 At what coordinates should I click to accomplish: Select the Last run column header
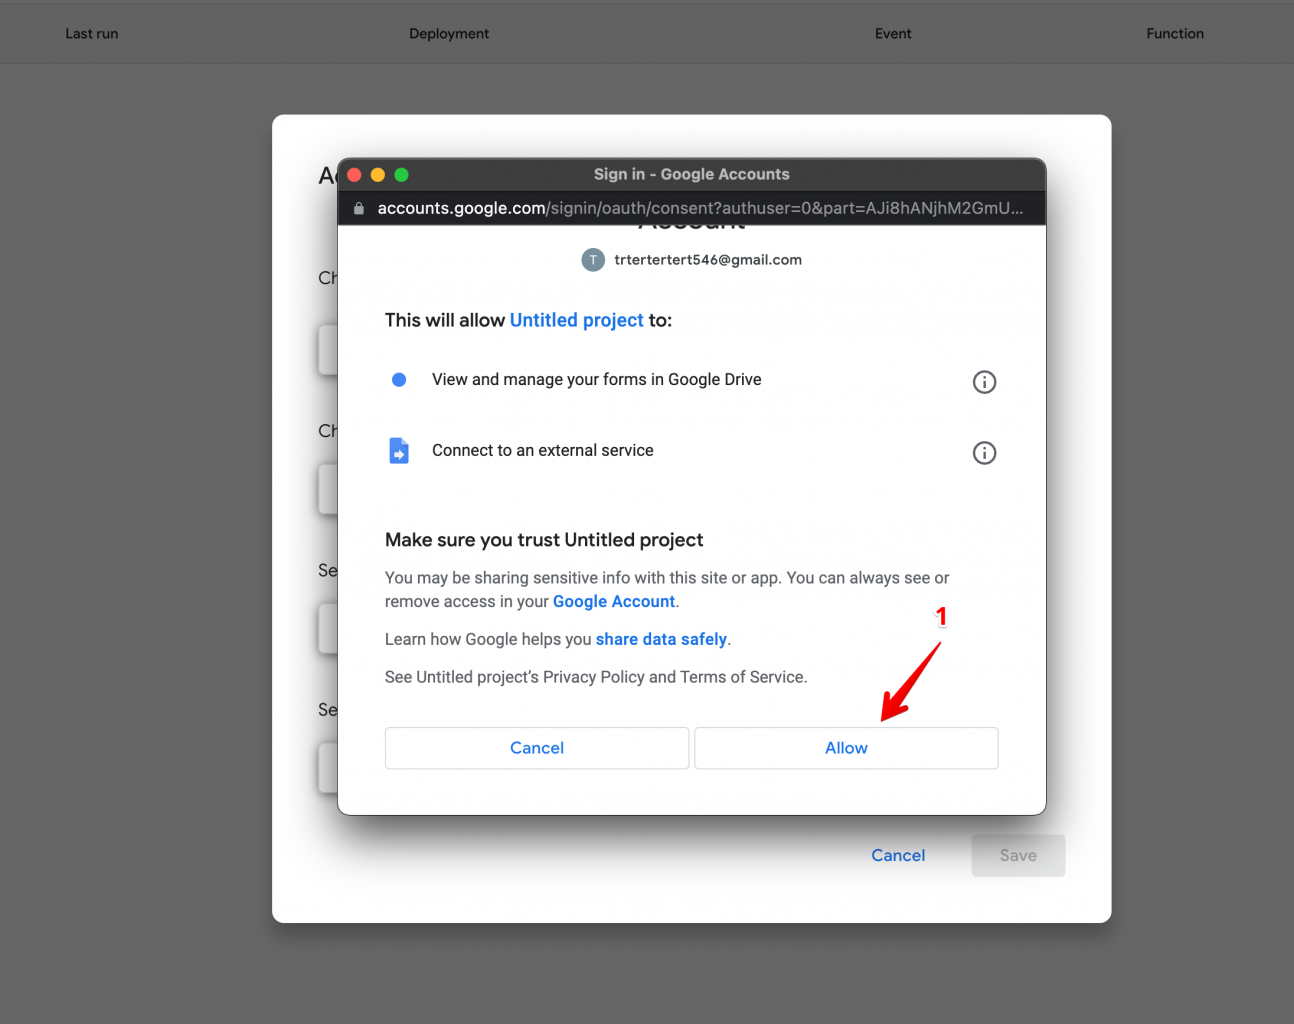point(92,34)
